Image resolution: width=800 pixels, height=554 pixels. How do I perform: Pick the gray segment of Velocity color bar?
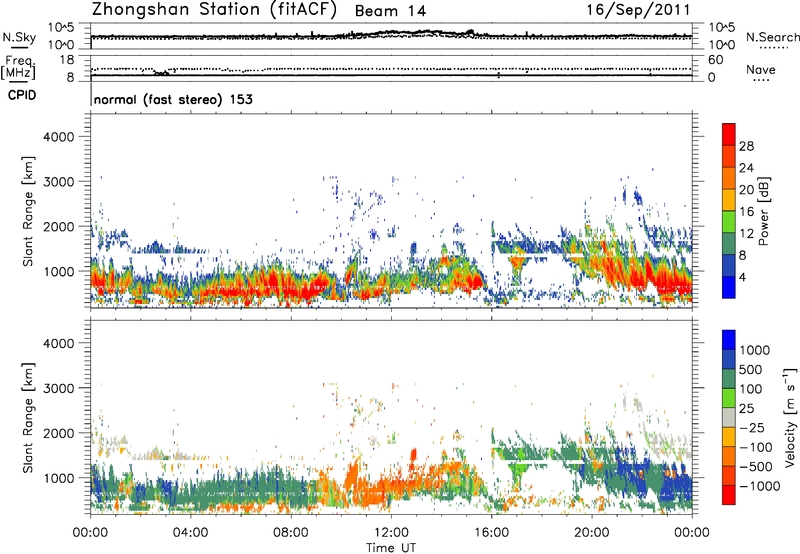coord(729,417)
